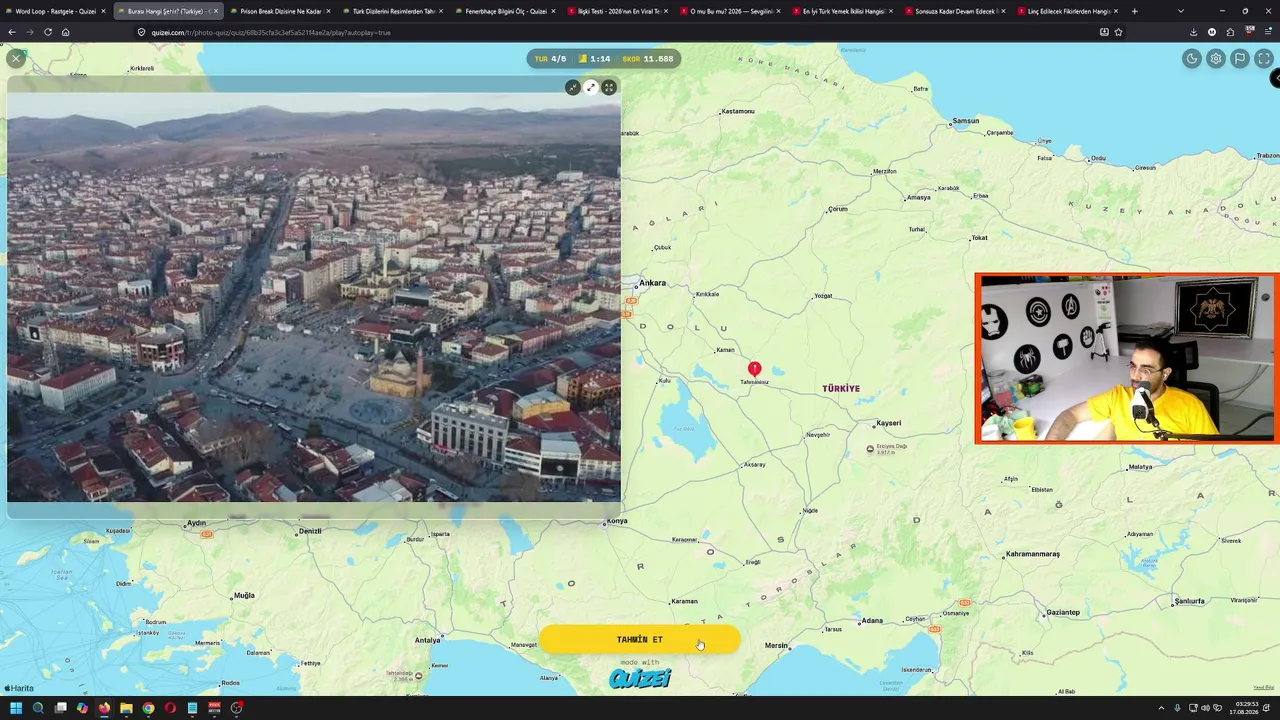Toggle dark mode moon icon
This screenshot has height=720, width=1280.
coord(1192,59)
